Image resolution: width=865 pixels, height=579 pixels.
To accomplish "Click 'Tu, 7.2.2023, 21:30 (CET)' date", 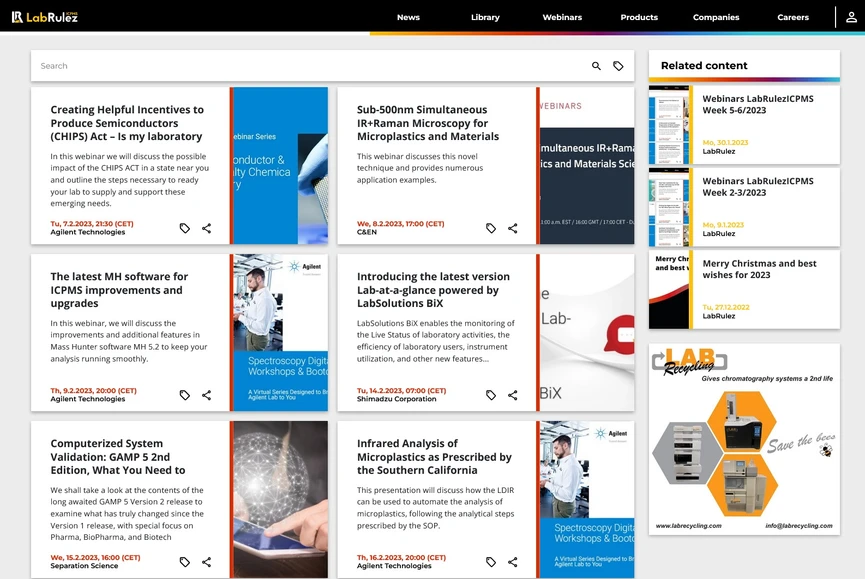I will point(92,224).
